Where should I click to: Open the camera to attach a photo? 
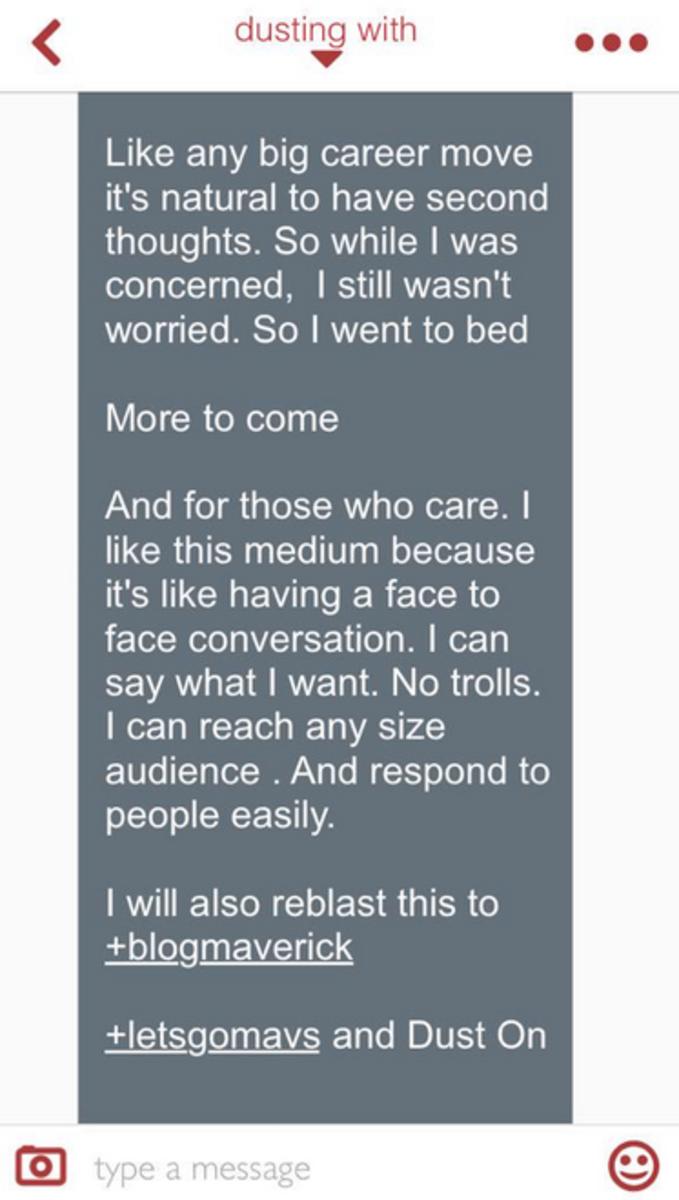(41, 1165)
